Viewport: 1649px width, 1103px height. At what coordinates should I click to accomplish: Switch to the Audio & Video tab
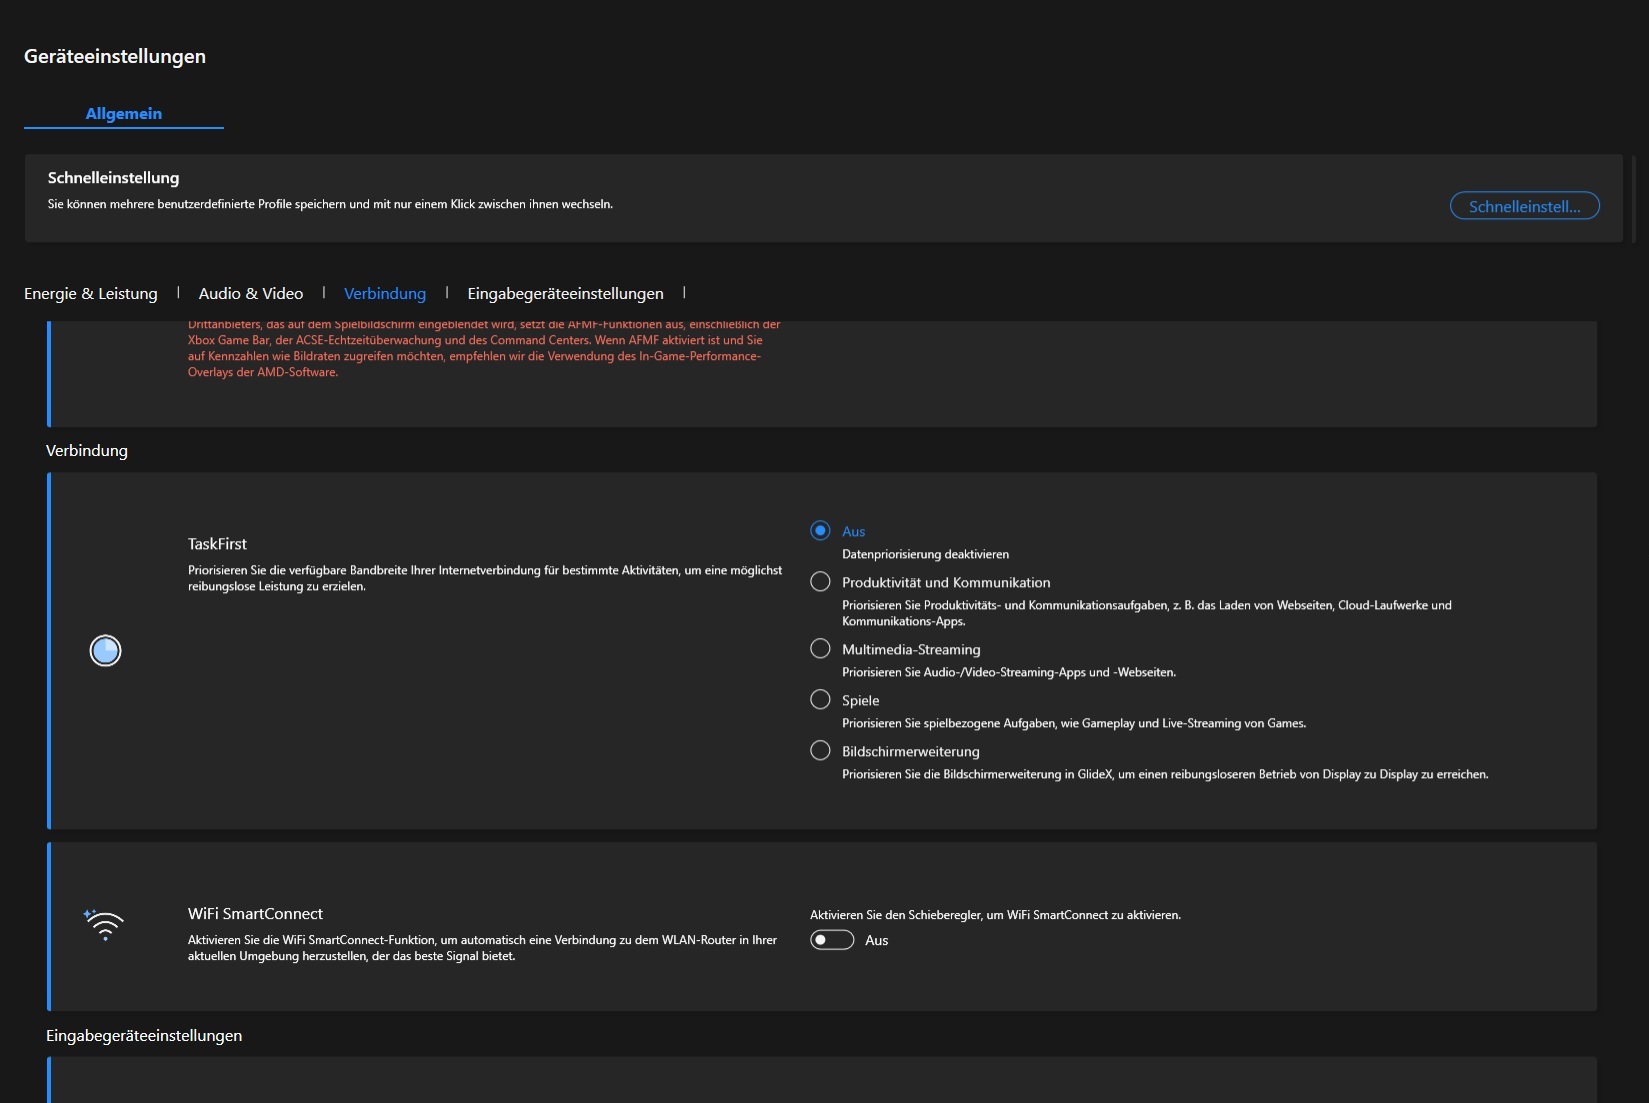coord(251,294)
